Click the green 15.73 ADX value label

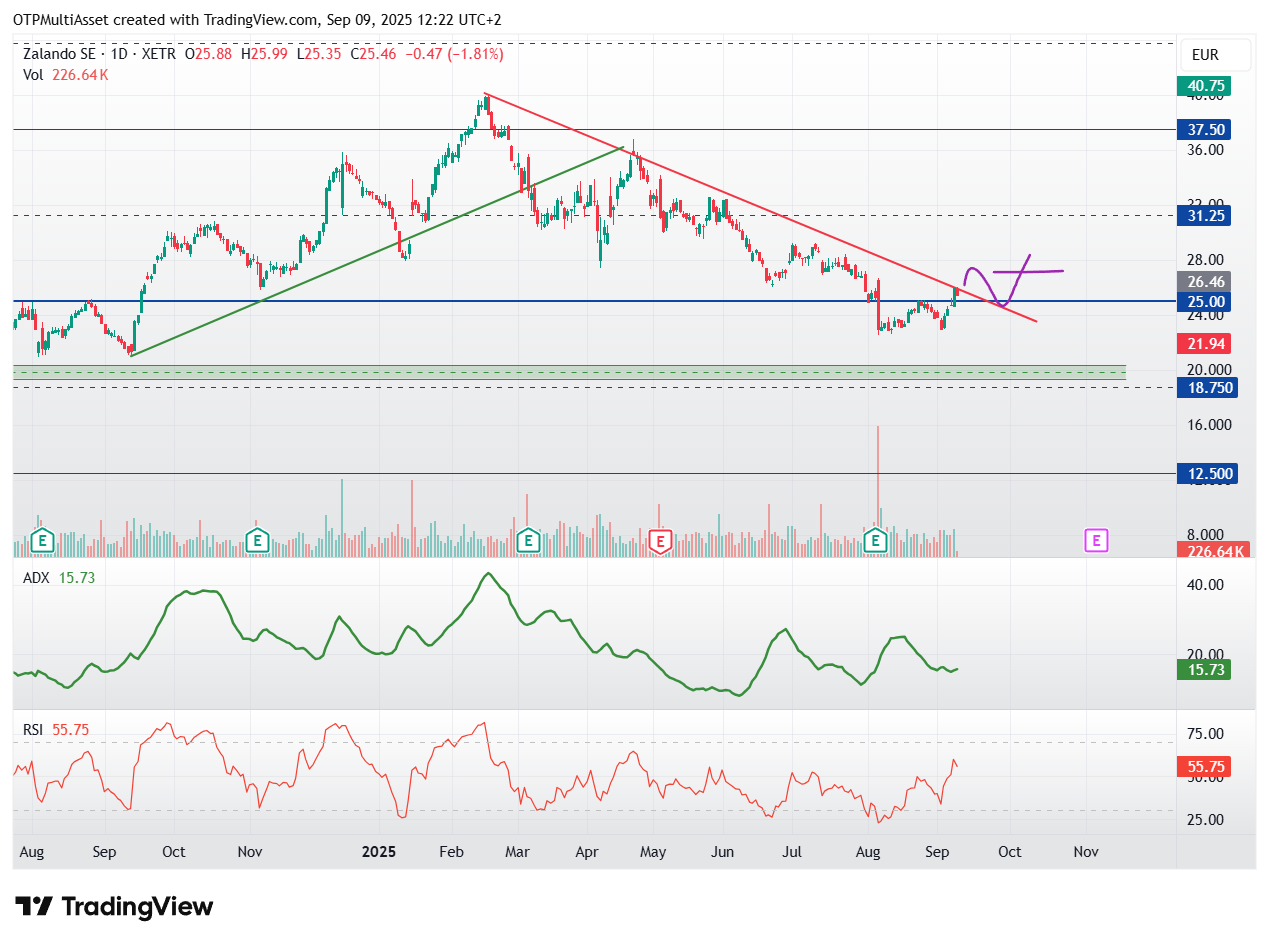click(x=1204, y=670)
